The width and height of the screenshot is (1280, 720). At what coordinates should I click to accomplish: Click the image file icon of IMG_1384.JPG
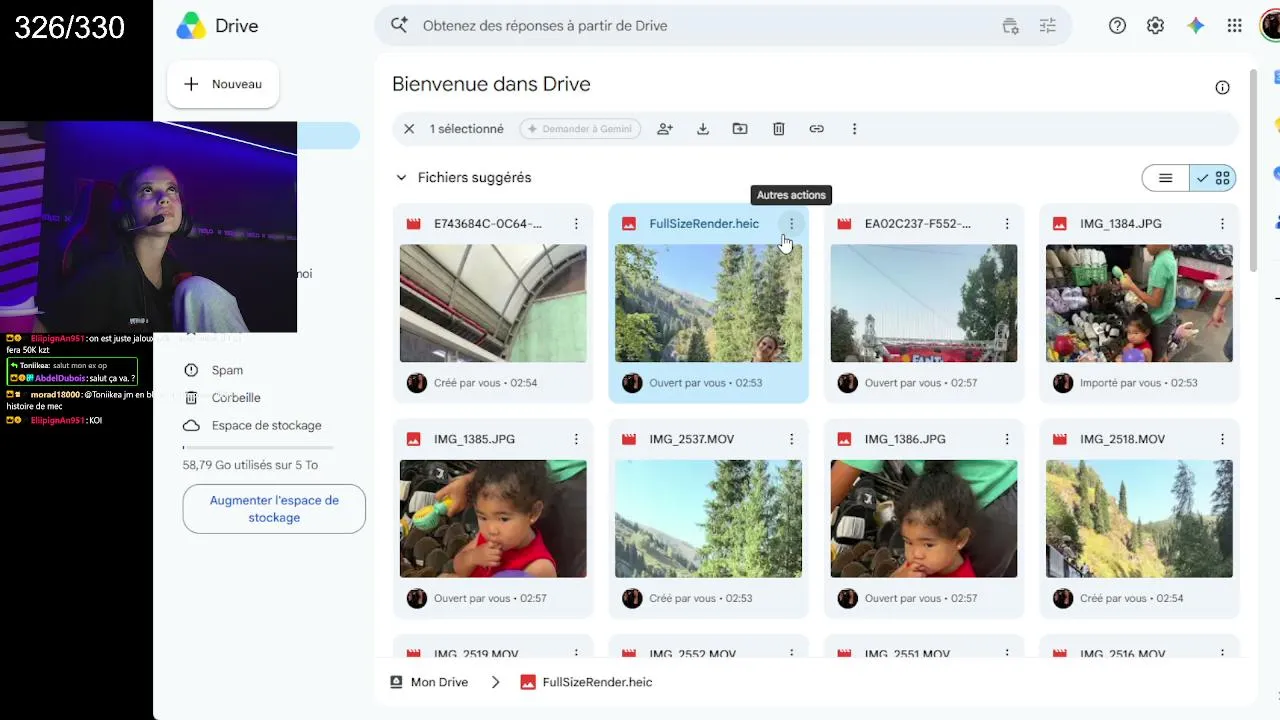(1060, 224)
